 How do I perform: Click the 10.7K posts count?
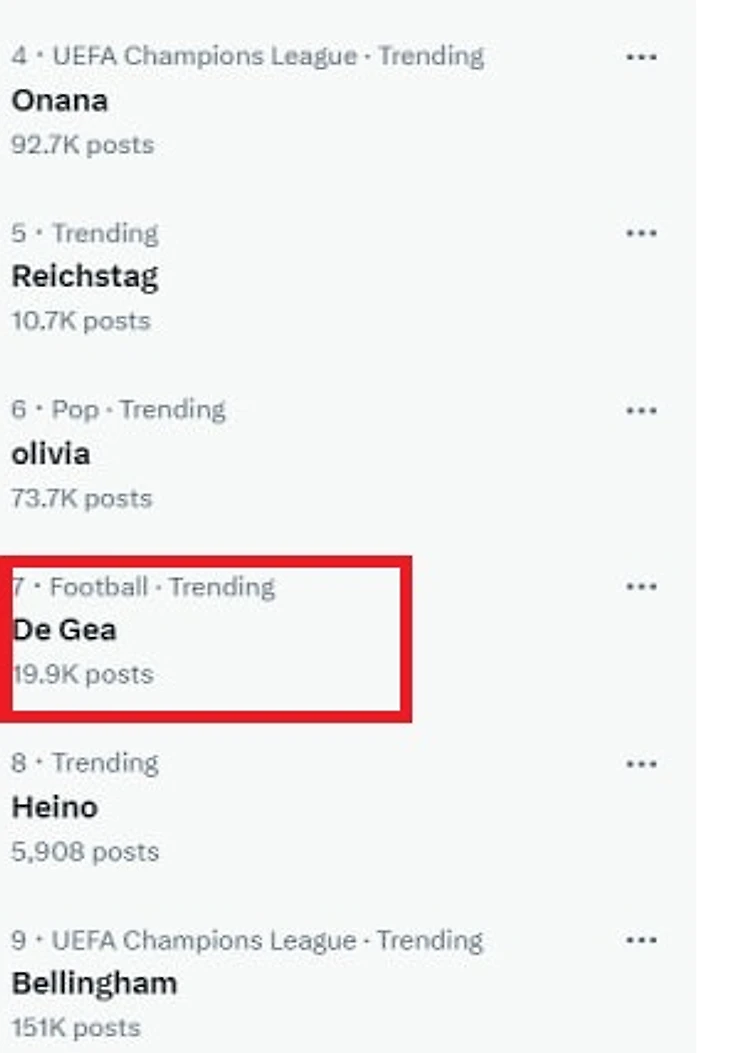point(80,321)
